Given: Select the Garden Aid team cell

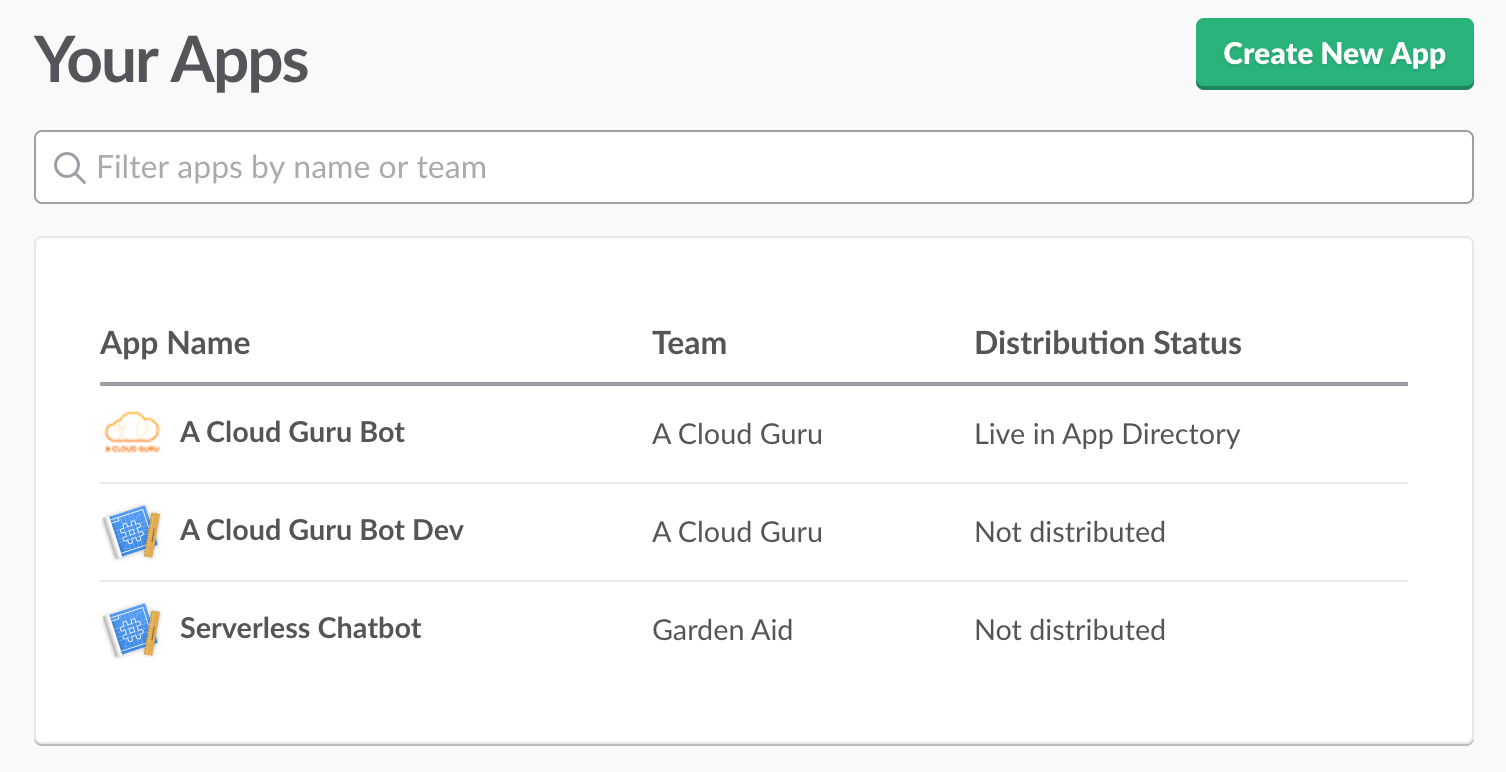Looking at the screenshot, I should tap(722, 630).
